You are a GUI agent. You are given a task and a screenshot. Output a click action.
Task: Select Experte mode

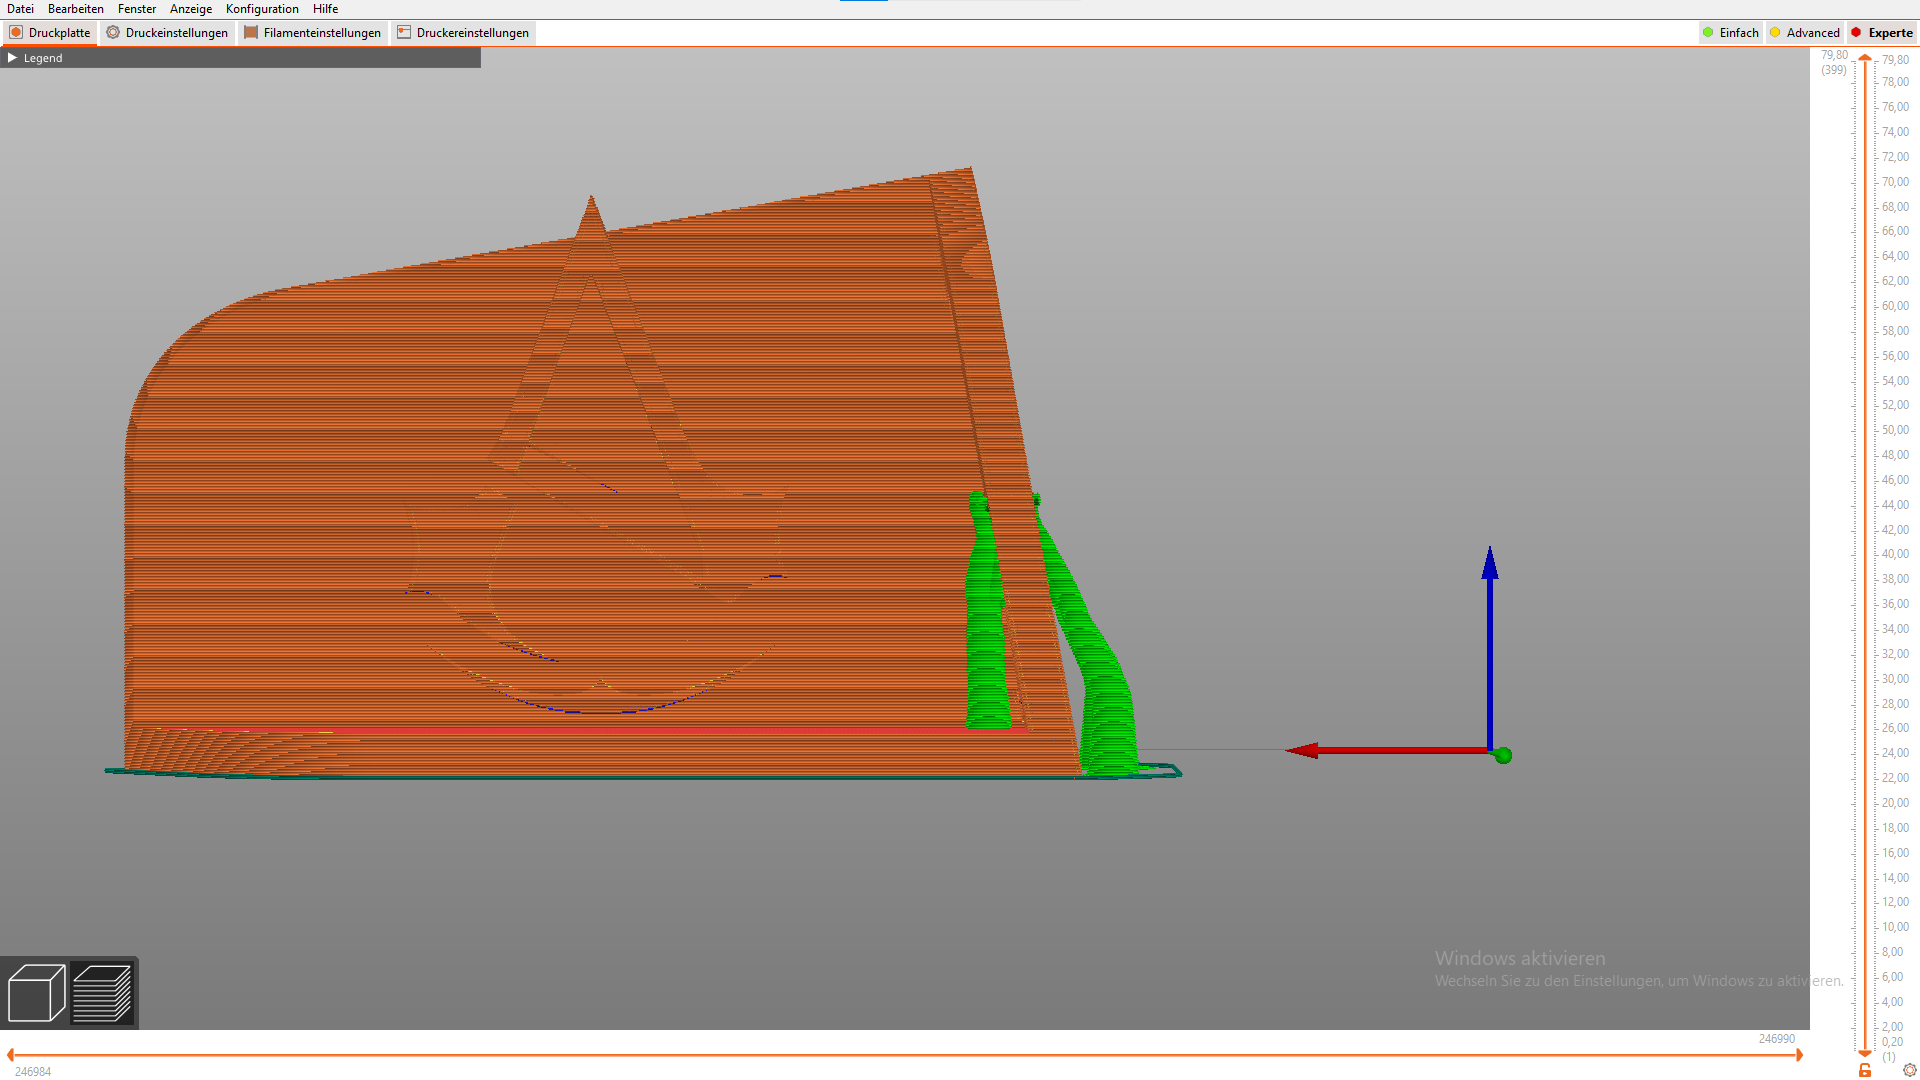click(1882, 32)
